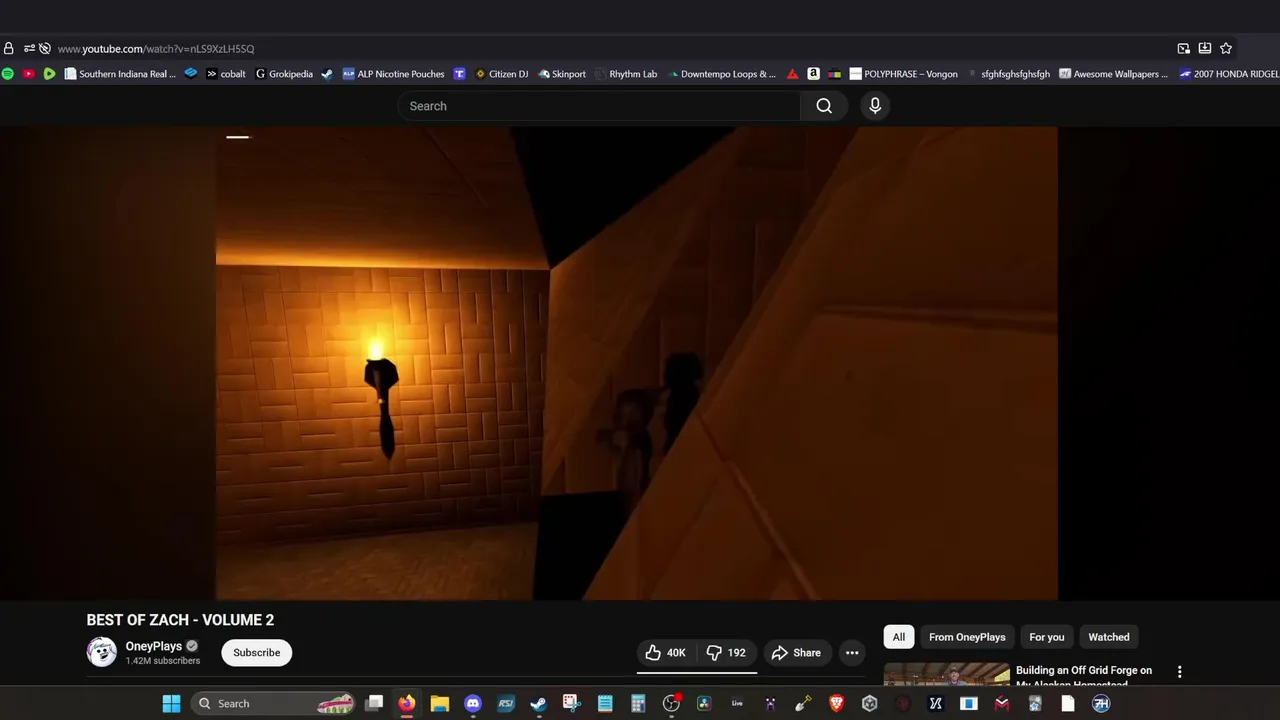Select the Watched filter chip

(1109, 637)
